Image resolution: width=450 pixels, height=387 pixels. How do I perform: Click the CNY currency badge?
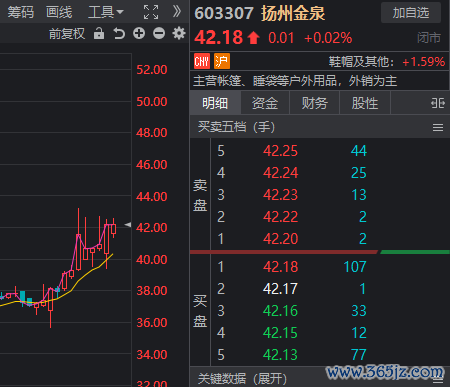click(x=202, y=61)
